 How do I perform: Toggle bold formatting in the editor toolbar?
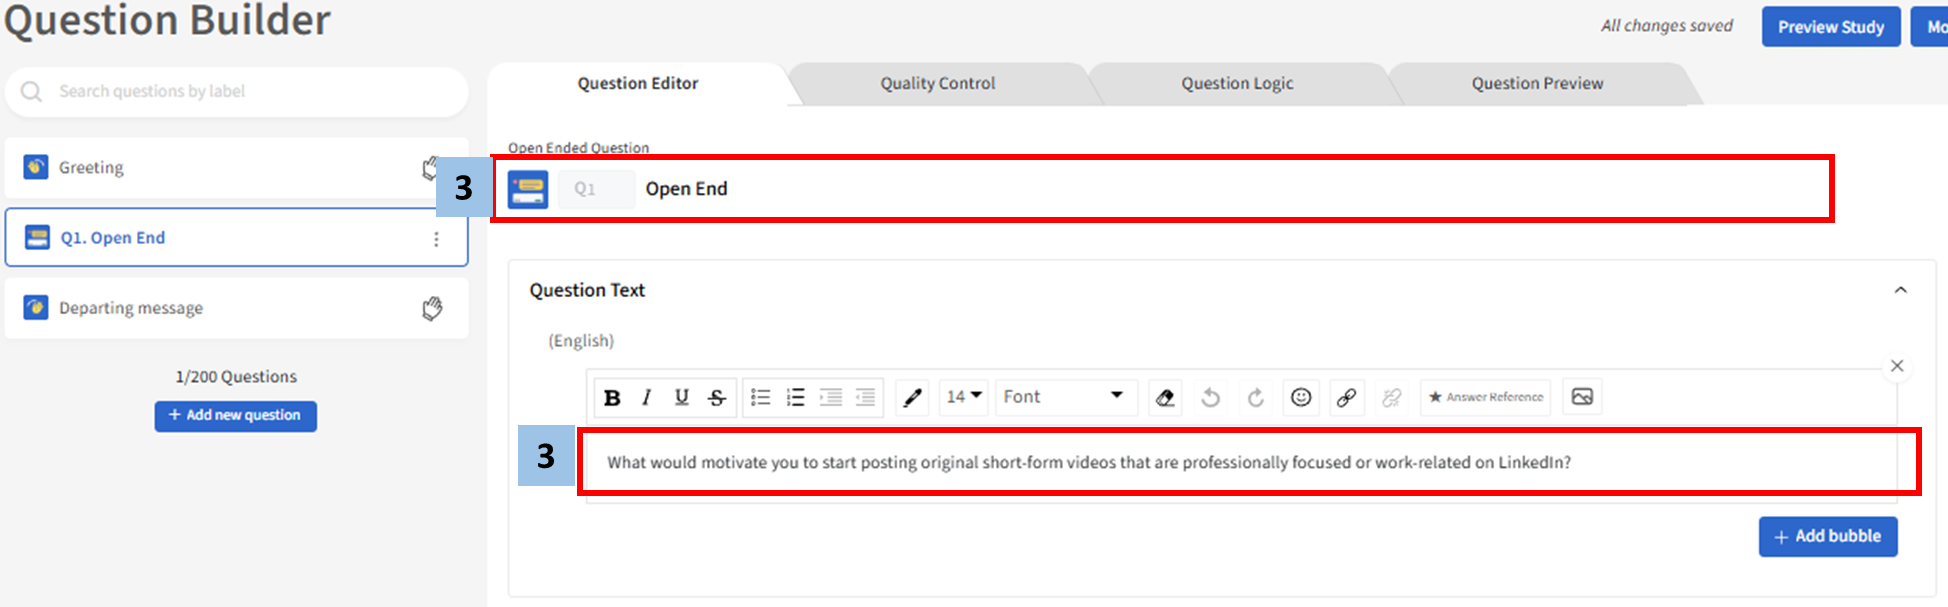coord(612,398)
